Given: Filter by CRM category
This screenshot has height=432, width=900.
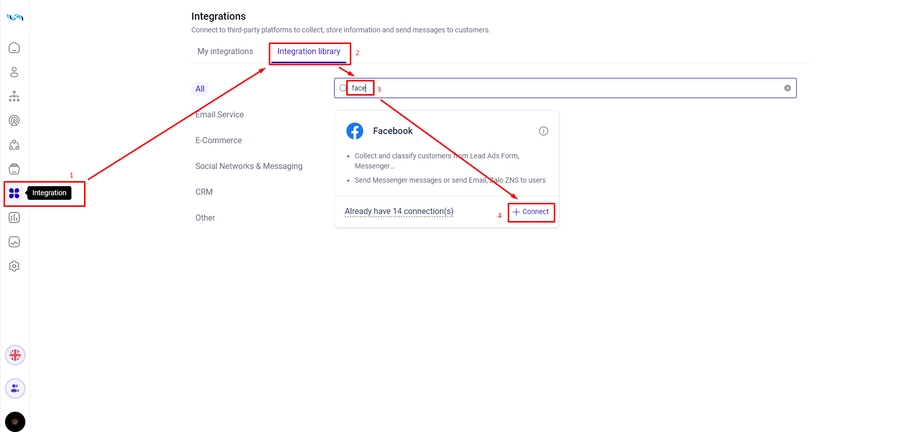Looking at the screenshot, I should coord(204,192).
